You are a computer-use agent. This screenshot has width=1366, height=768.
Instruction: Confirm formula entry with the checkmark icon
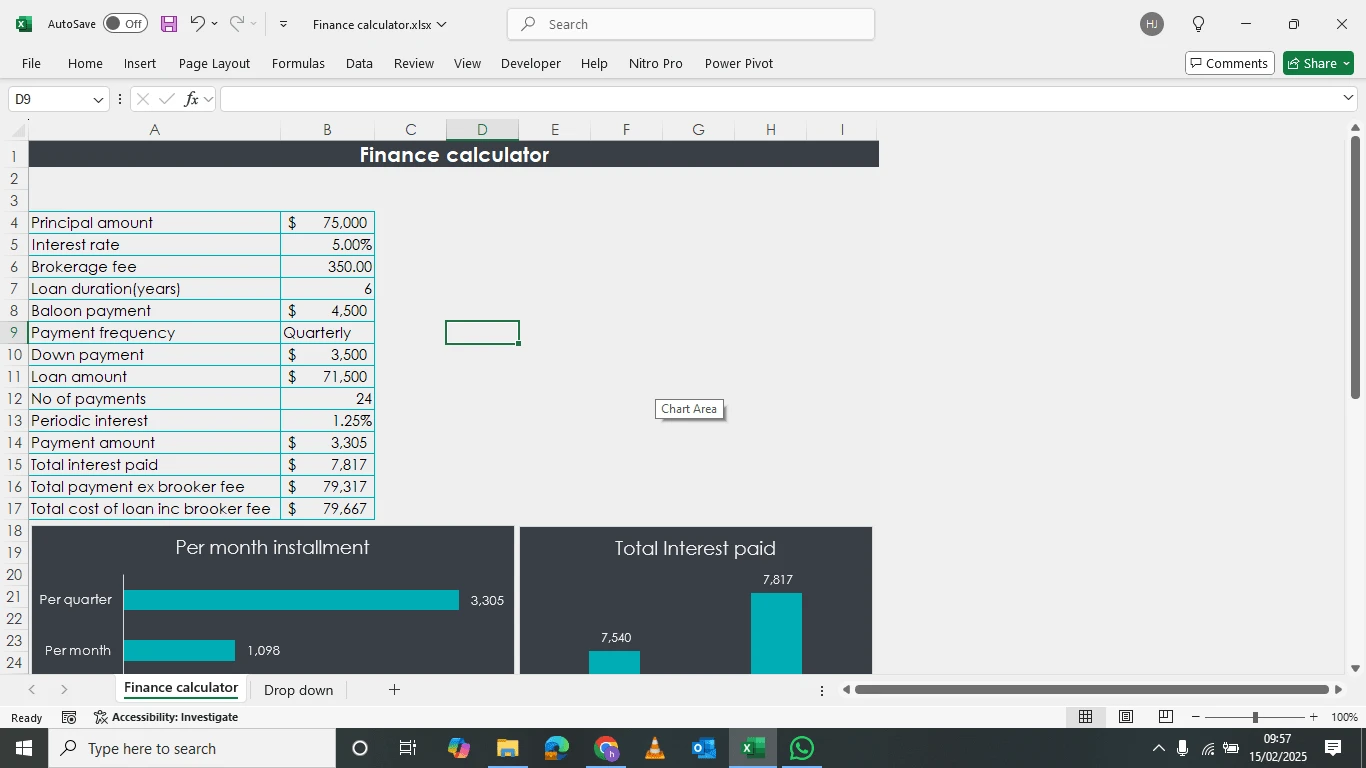click(x=167, y=99)
